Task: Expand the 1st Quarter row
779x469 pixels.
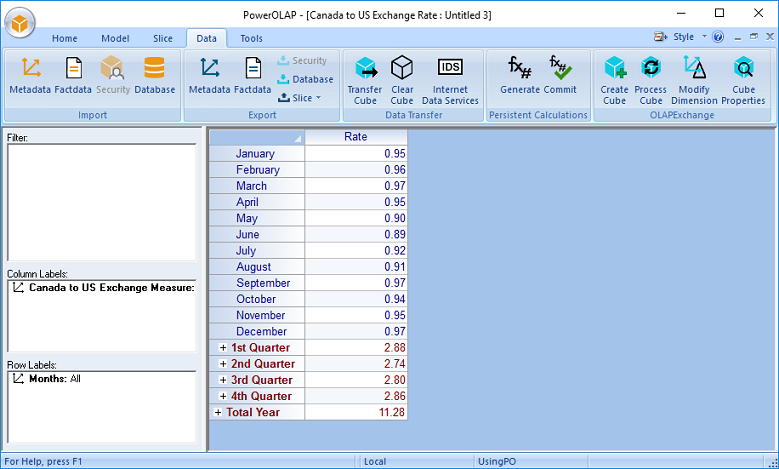Action: tap(223, 348)
